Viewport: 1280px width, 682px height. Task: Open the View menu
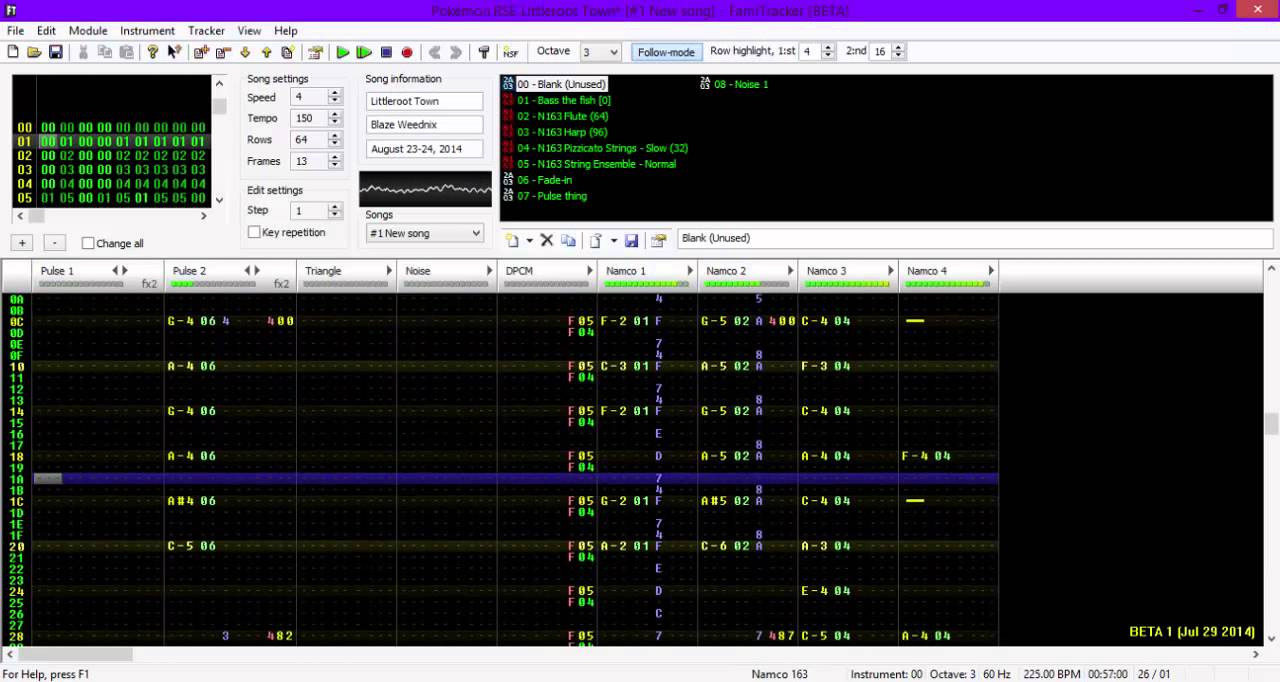249,31
